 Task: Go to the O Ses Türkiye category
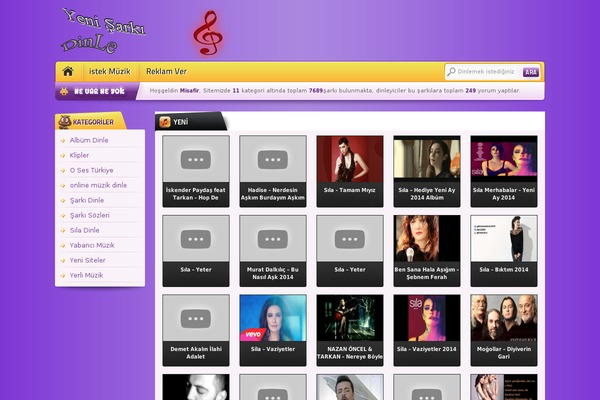(x=91, y=170)
